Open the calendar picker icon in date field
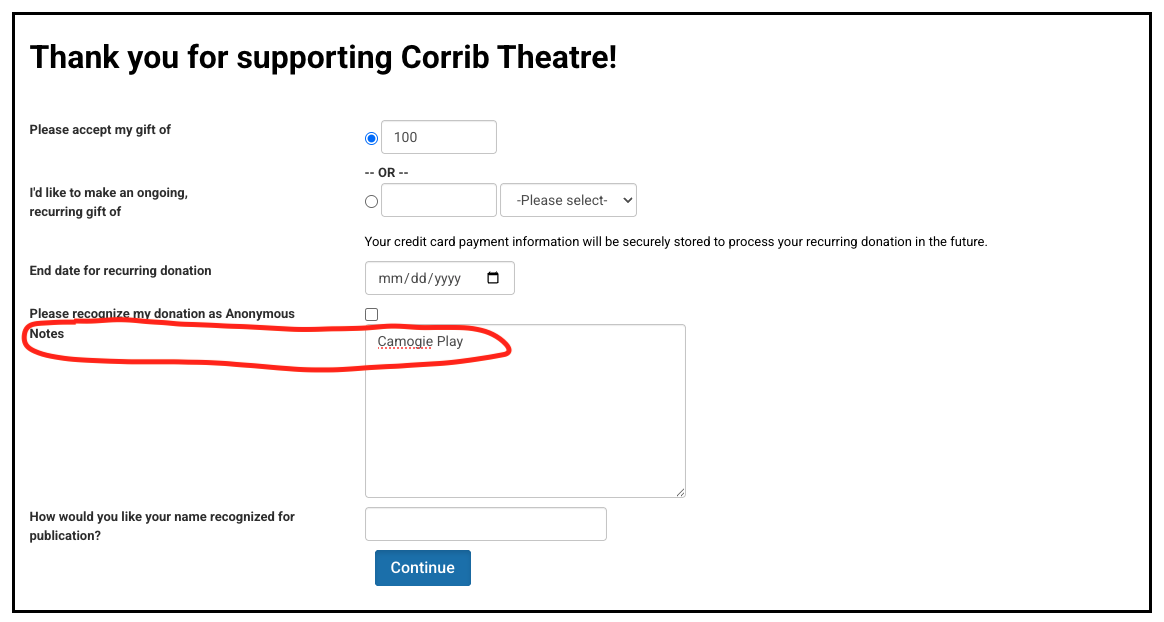This screenshot has width=1164, height=622. click(x=493, y=278)
